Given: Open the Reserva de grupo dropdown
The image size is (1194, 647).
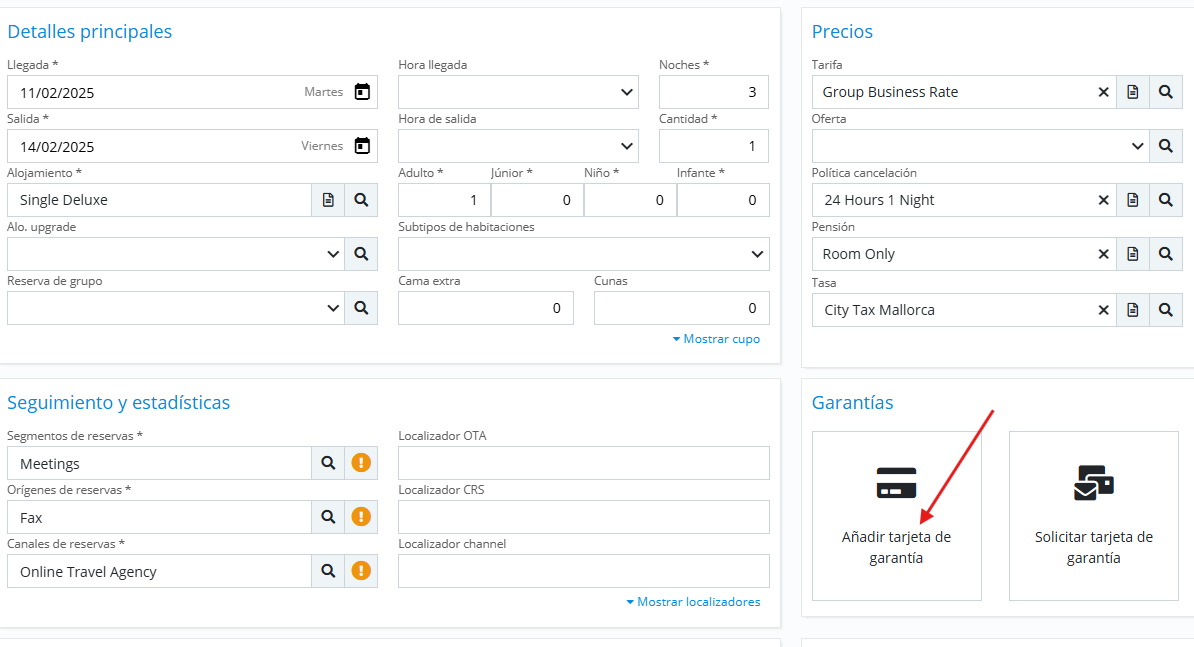Looking at the screenshot, I should pyautogui.click(x=333, y=308).
